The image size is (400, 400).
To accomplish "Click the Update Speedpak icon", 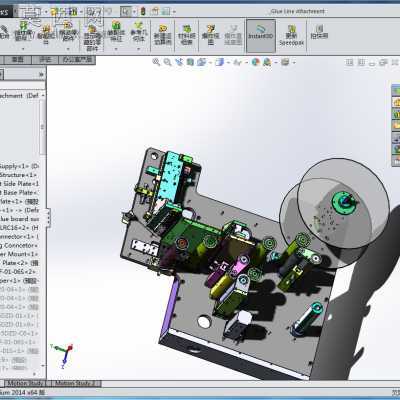I will pyautogui.click(x=291, y=35).
